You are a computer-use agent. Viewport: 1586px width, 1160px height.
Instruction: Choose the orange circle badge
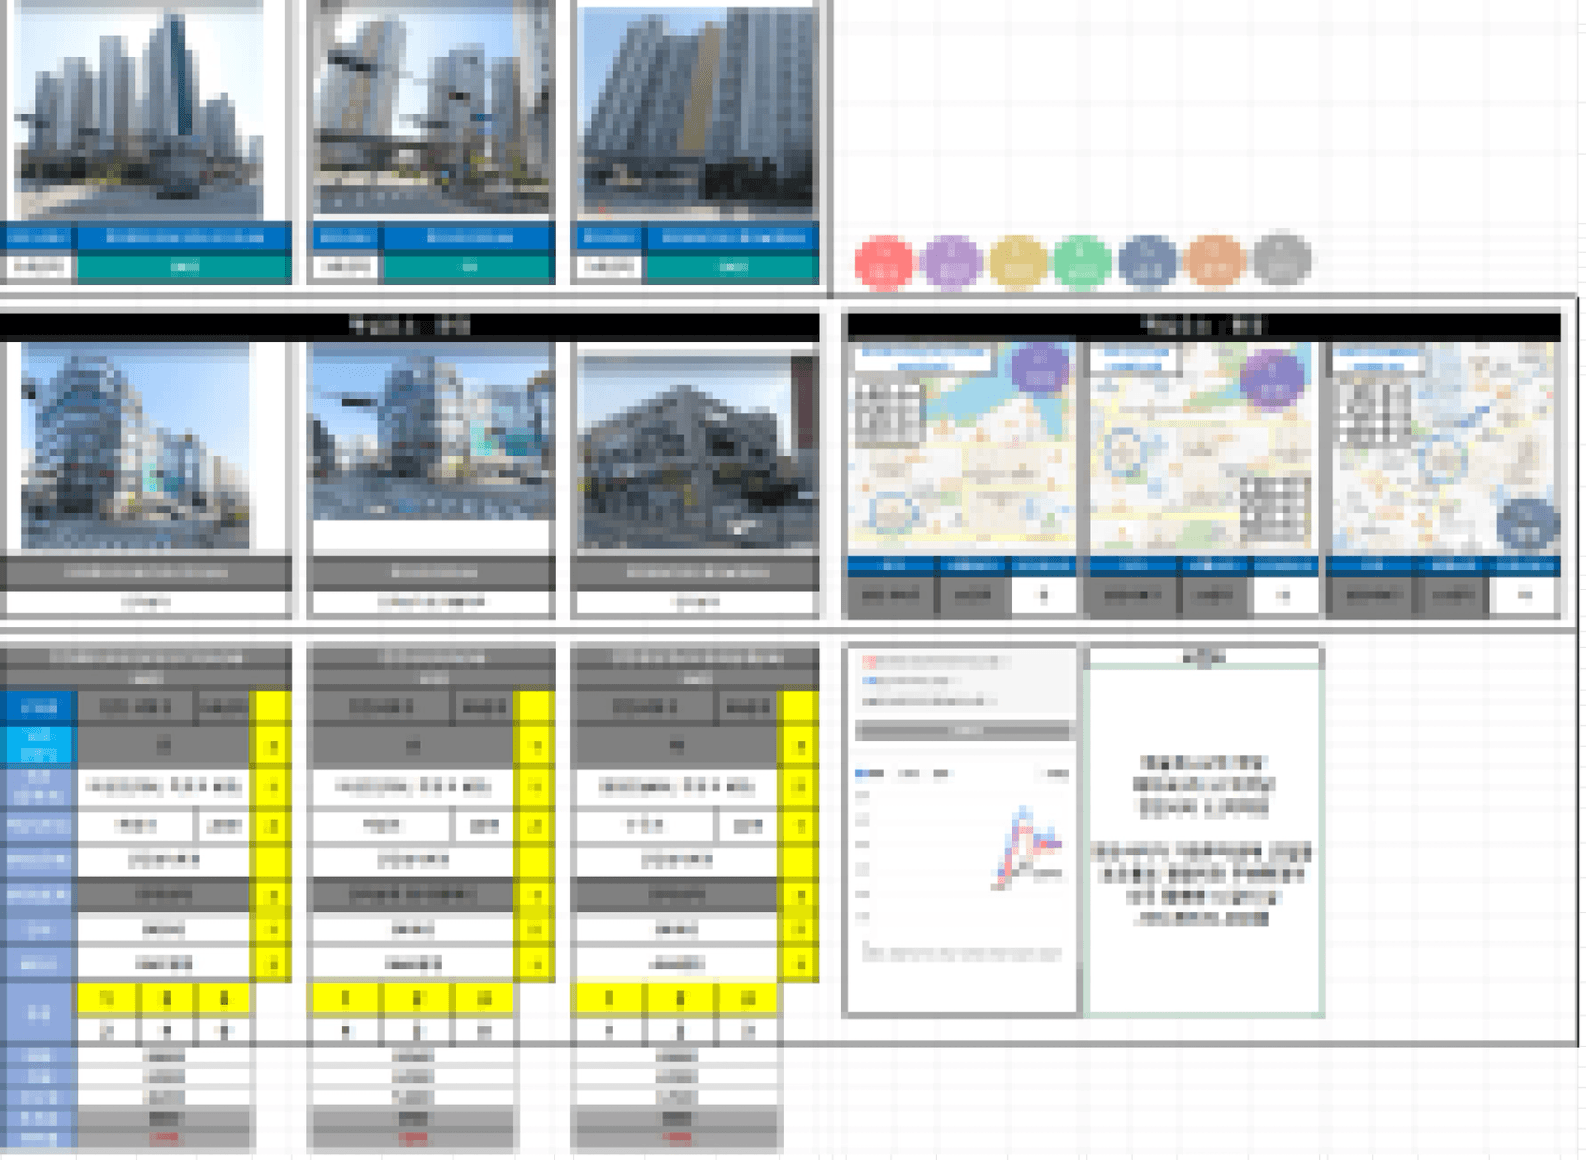1215,260
